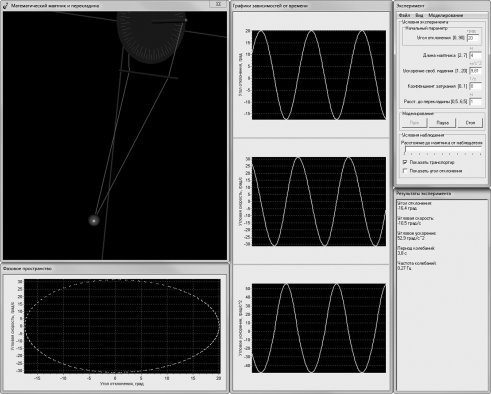Image resolution: width=491 pixels, height=394 pixels.
Task: Click the damping coefficient input field
Action: click(475, 86)
